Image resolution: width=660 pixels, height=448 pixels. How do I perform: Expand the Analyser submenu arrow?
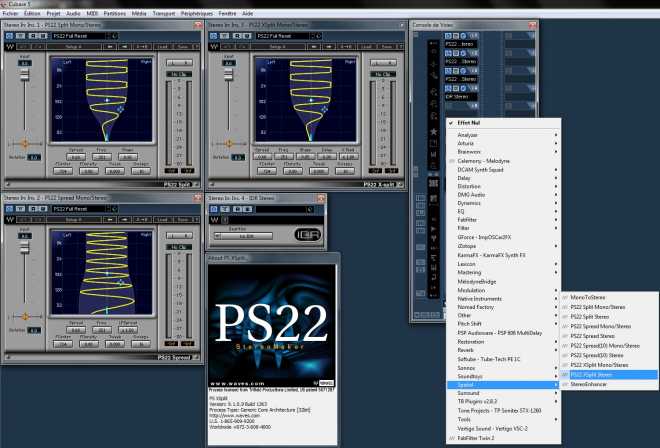point(556,135)
